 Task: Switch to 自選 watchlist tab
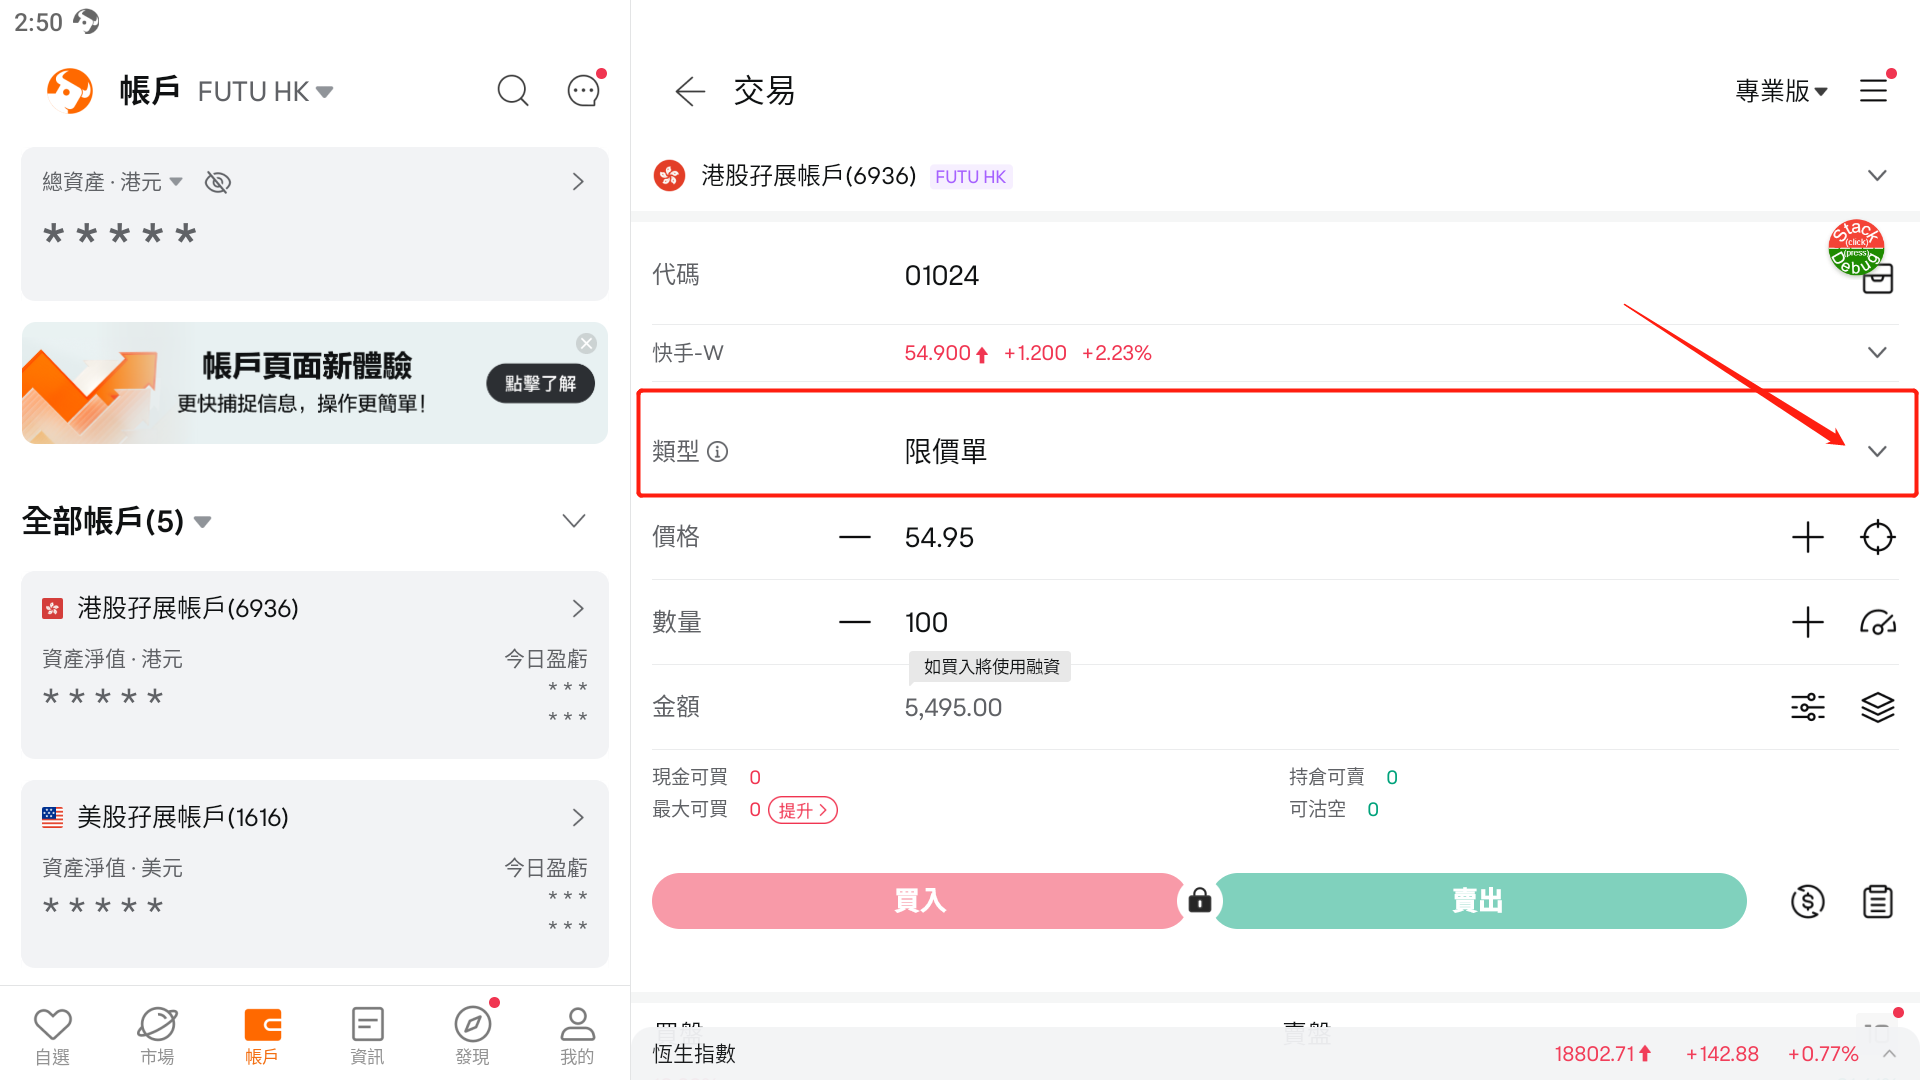[53, 1036]
